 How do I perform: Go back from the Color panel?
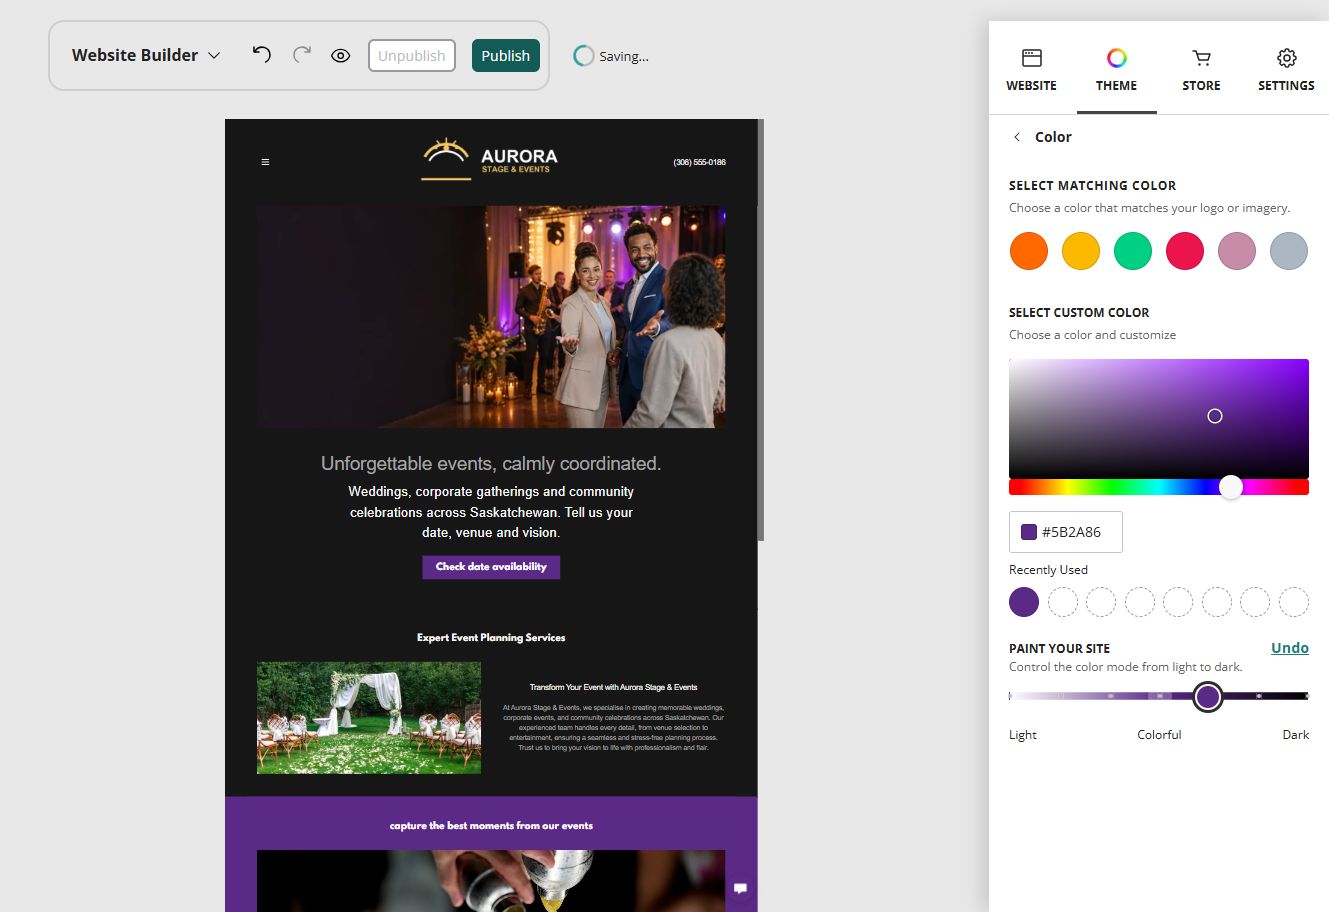[1017, 137]
